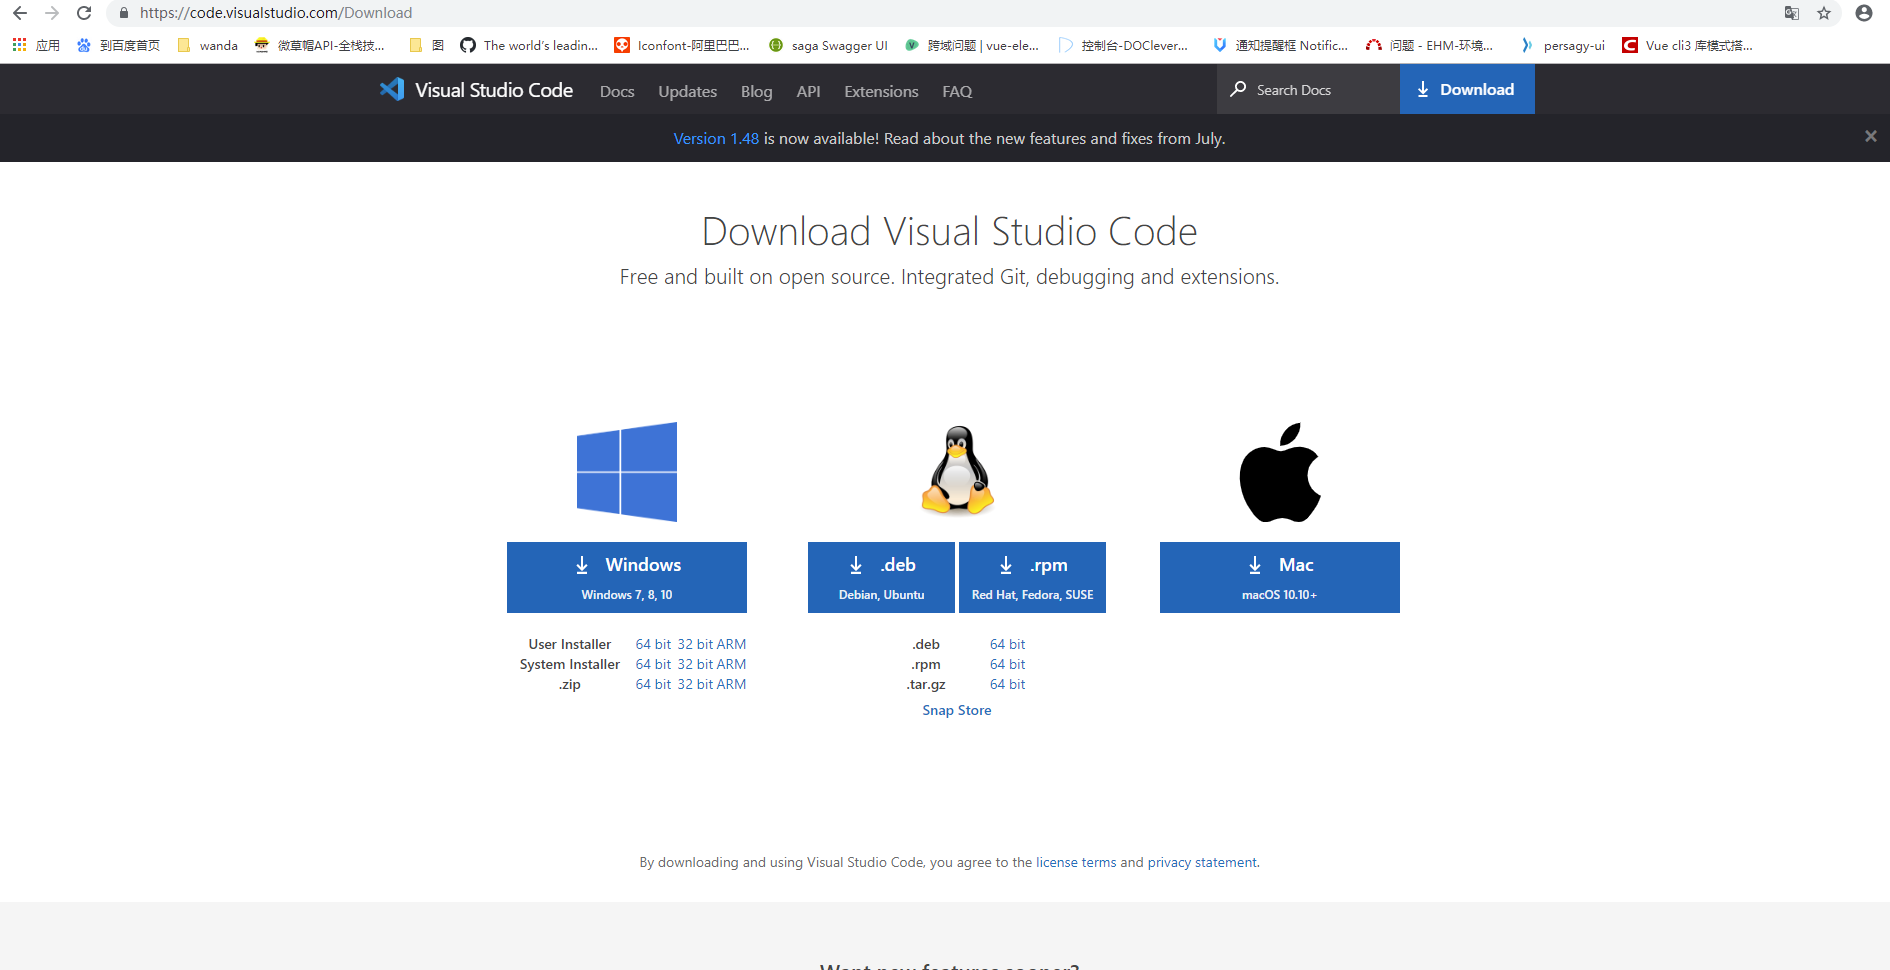
Task: Open the Version 1.48 release link
Action: pos(716,138)
